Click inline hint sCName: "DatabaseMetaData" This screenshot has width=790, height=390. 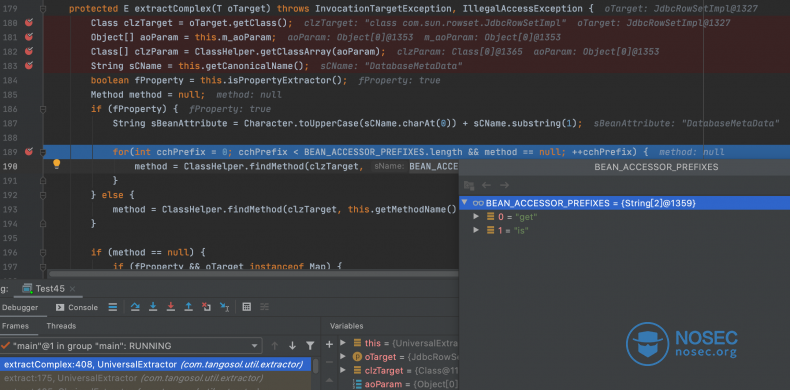click(x=391, y=66)
